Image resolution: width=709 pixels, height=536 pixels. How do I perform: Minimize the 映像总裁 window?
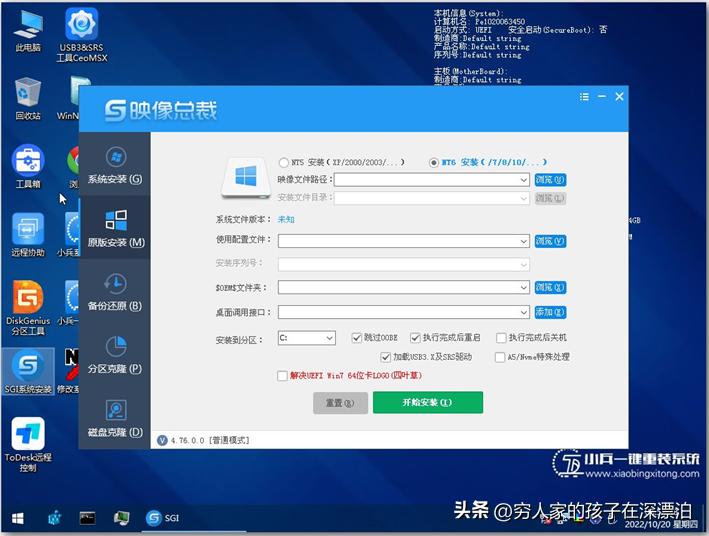click(x=602, y=96)
